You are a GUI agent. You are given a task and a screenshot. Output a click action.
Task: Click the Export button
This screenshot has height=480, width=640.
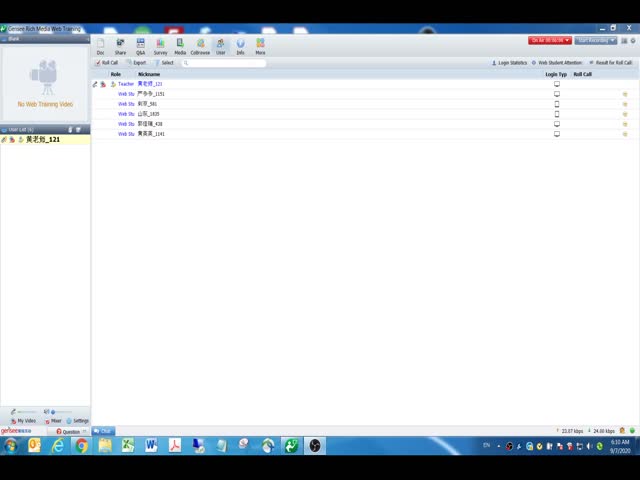coord(136,63)
